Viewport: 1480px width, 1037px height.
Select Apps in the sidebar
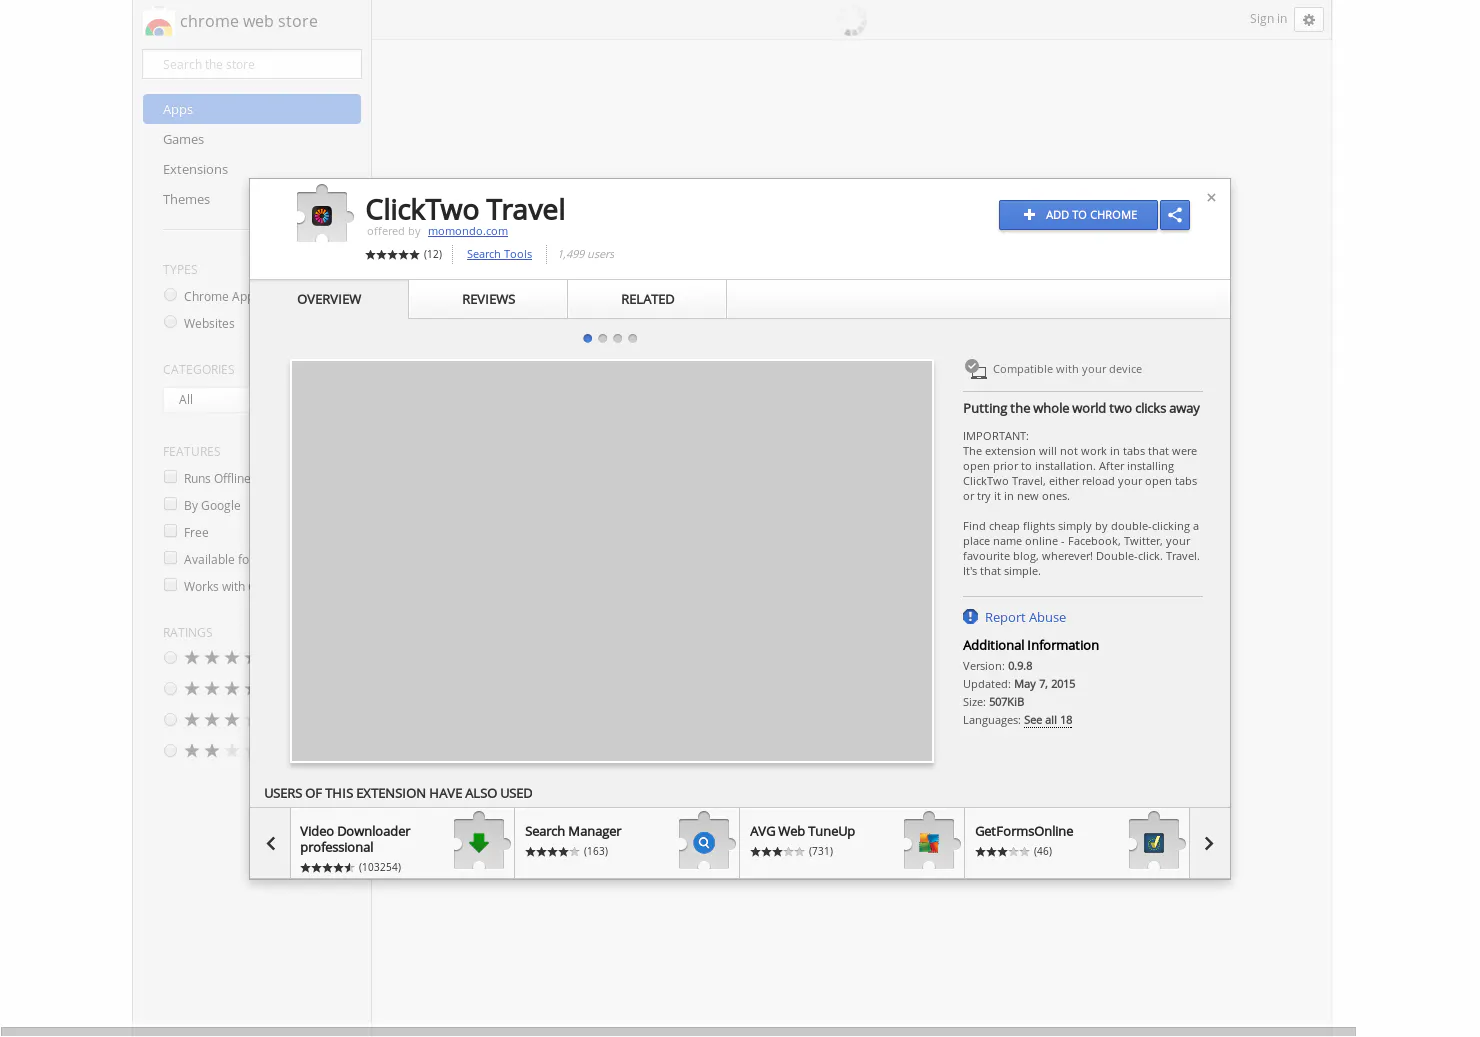click(252, 109)
